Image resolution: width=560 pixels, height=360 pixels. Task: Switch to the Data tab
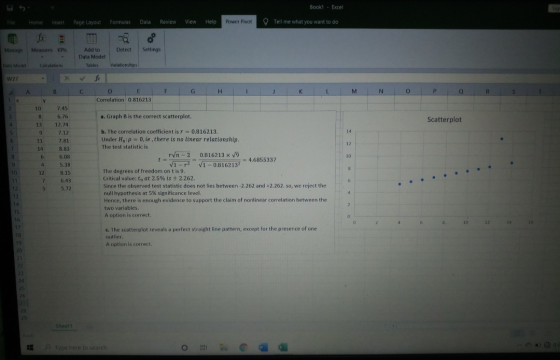145,22
